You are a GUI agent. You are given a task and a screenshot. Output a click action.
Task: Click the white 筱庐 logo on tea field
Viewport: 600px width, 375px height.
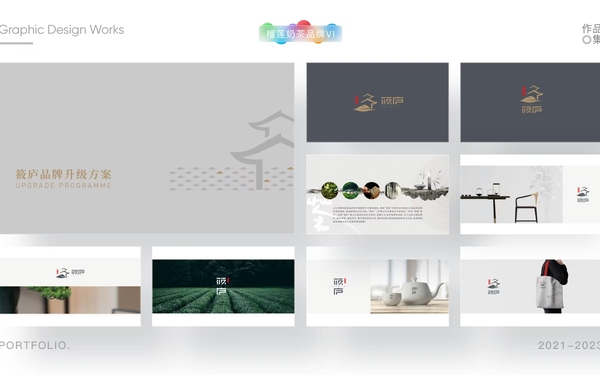(x=222, y=286)
